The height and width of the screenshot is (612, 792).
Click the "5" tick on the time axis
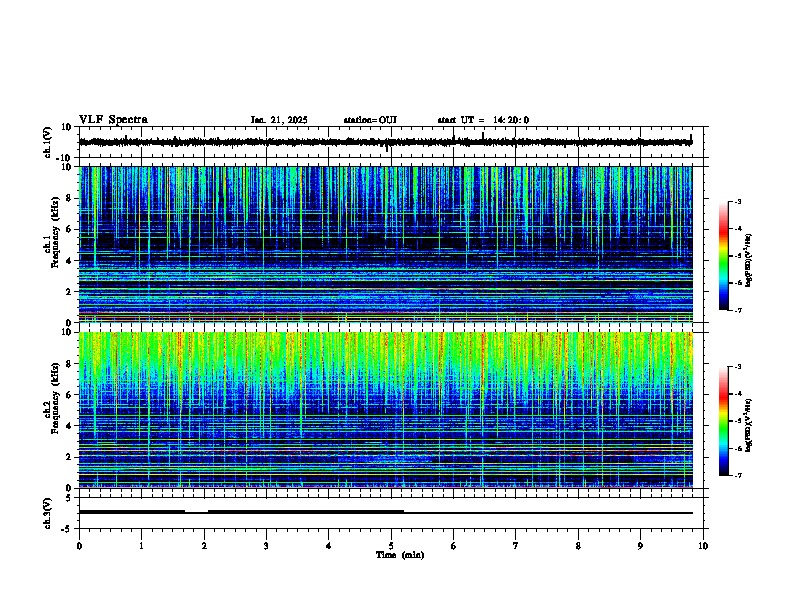391,546
